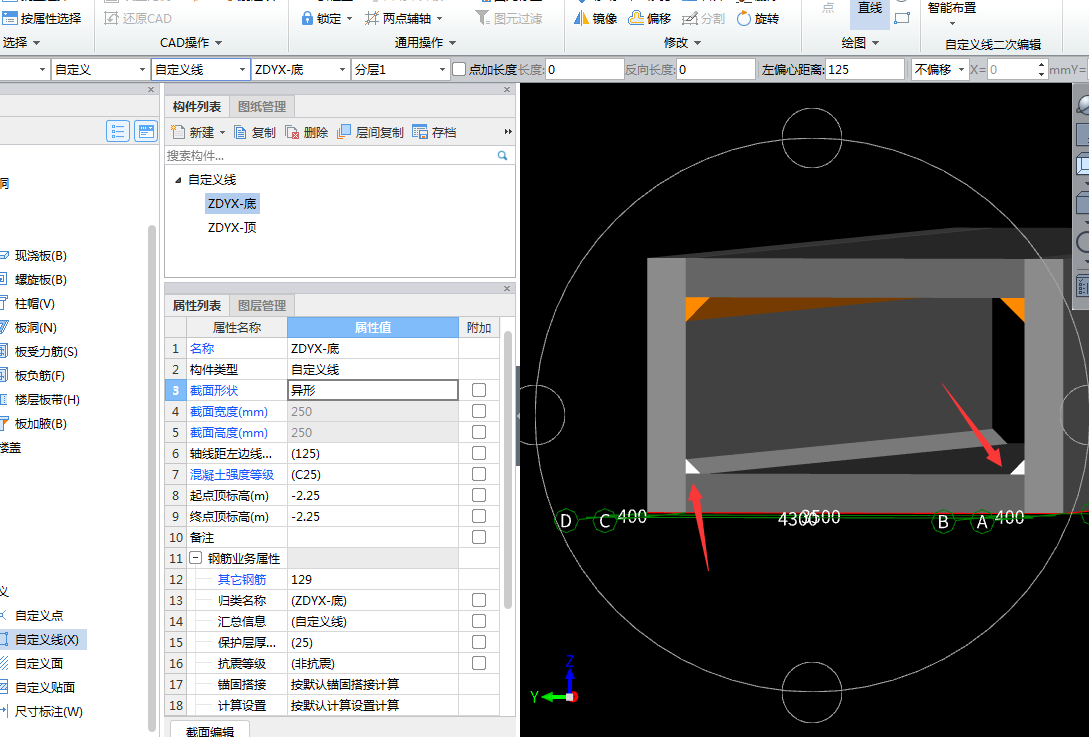Switch to the 属性列表 tab
Screen dimensions: 1089x737
tap(197, 306)
